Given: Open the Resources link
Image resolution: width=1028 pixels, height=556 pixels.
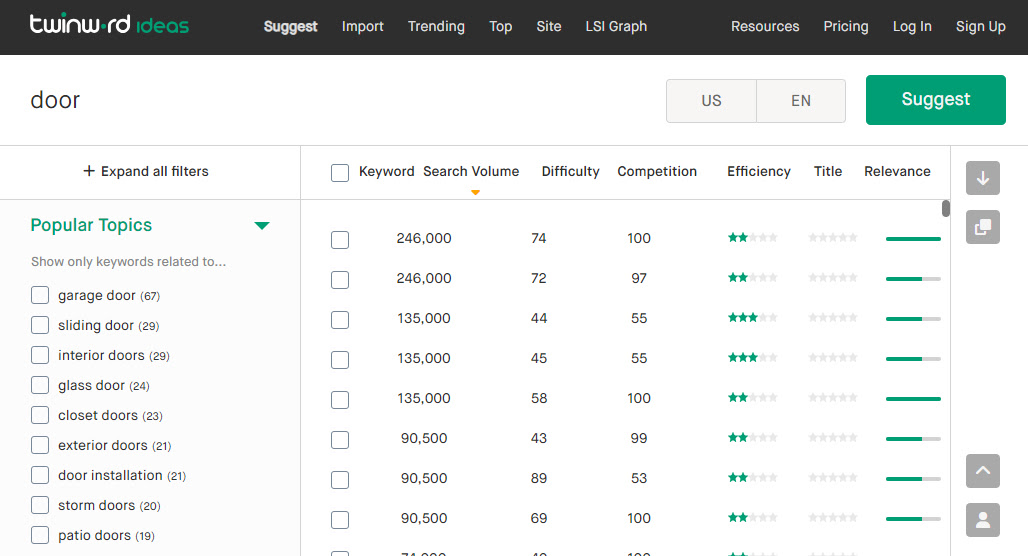Looking at the screenshot, I should coord(765,26).
